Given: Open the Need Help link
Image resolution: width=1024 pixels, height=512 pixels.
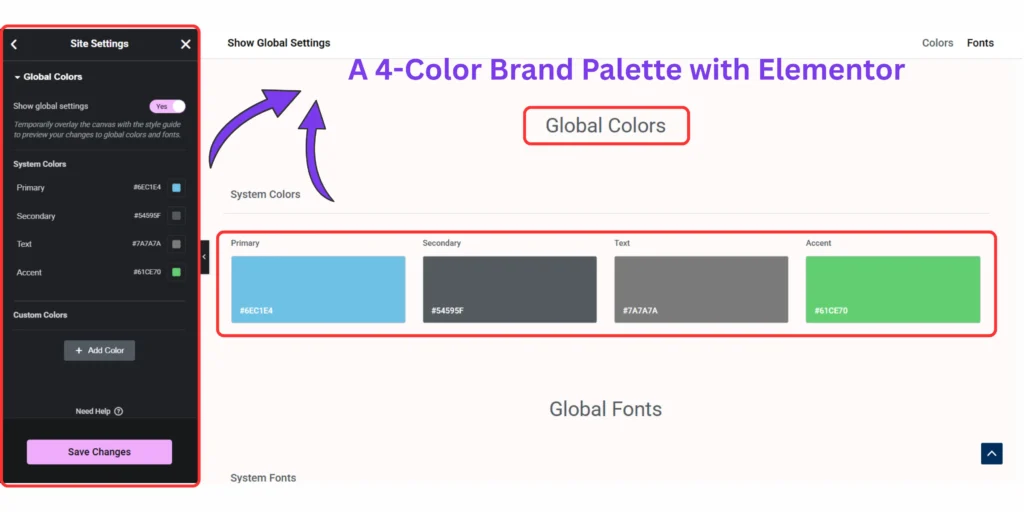Looking at the screenshot, I should click(x=99, y=411).
